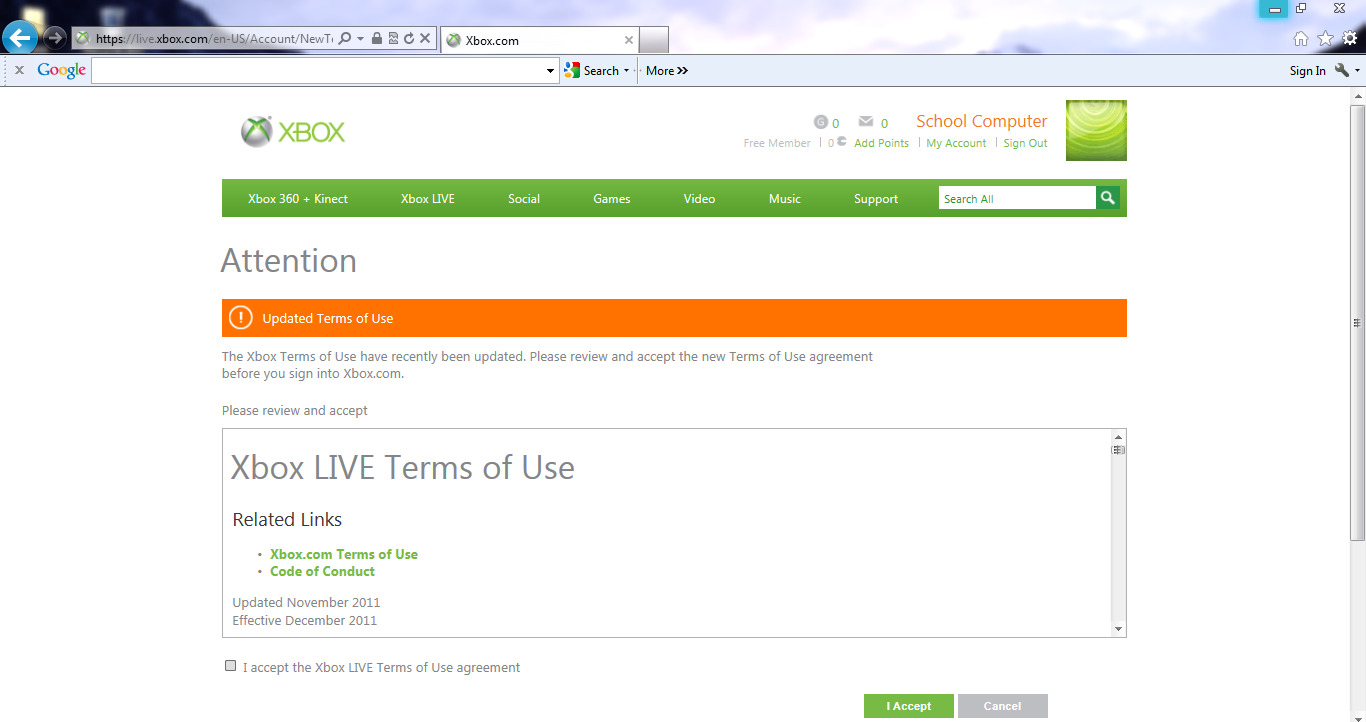This screenshot has width=1366, height=722.
Task: Open the address bar autocomplete dropdown arrow
Action: click(360, 39)
